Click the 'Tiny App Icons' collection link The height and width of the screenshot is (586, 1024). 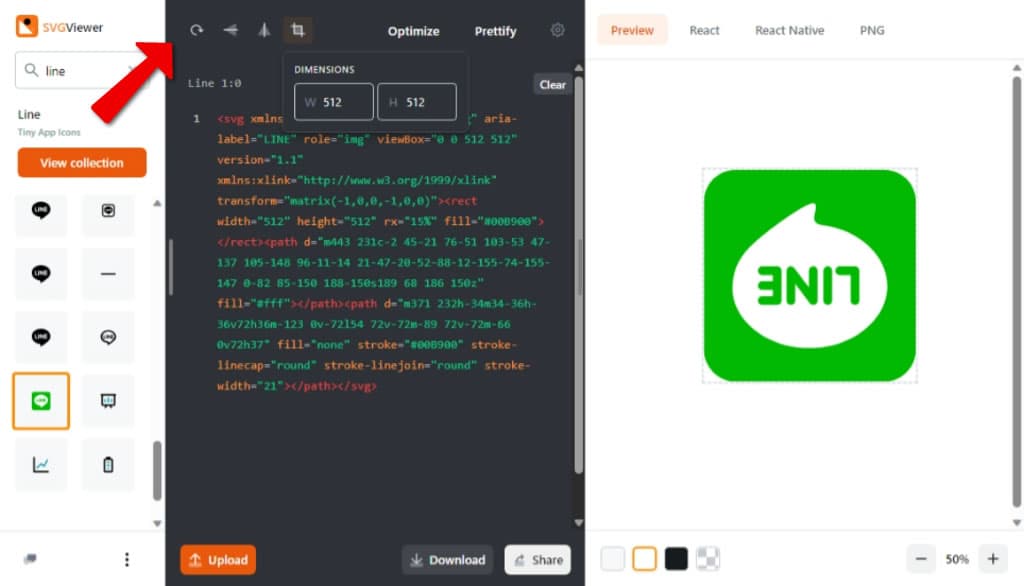pos(49,132)
